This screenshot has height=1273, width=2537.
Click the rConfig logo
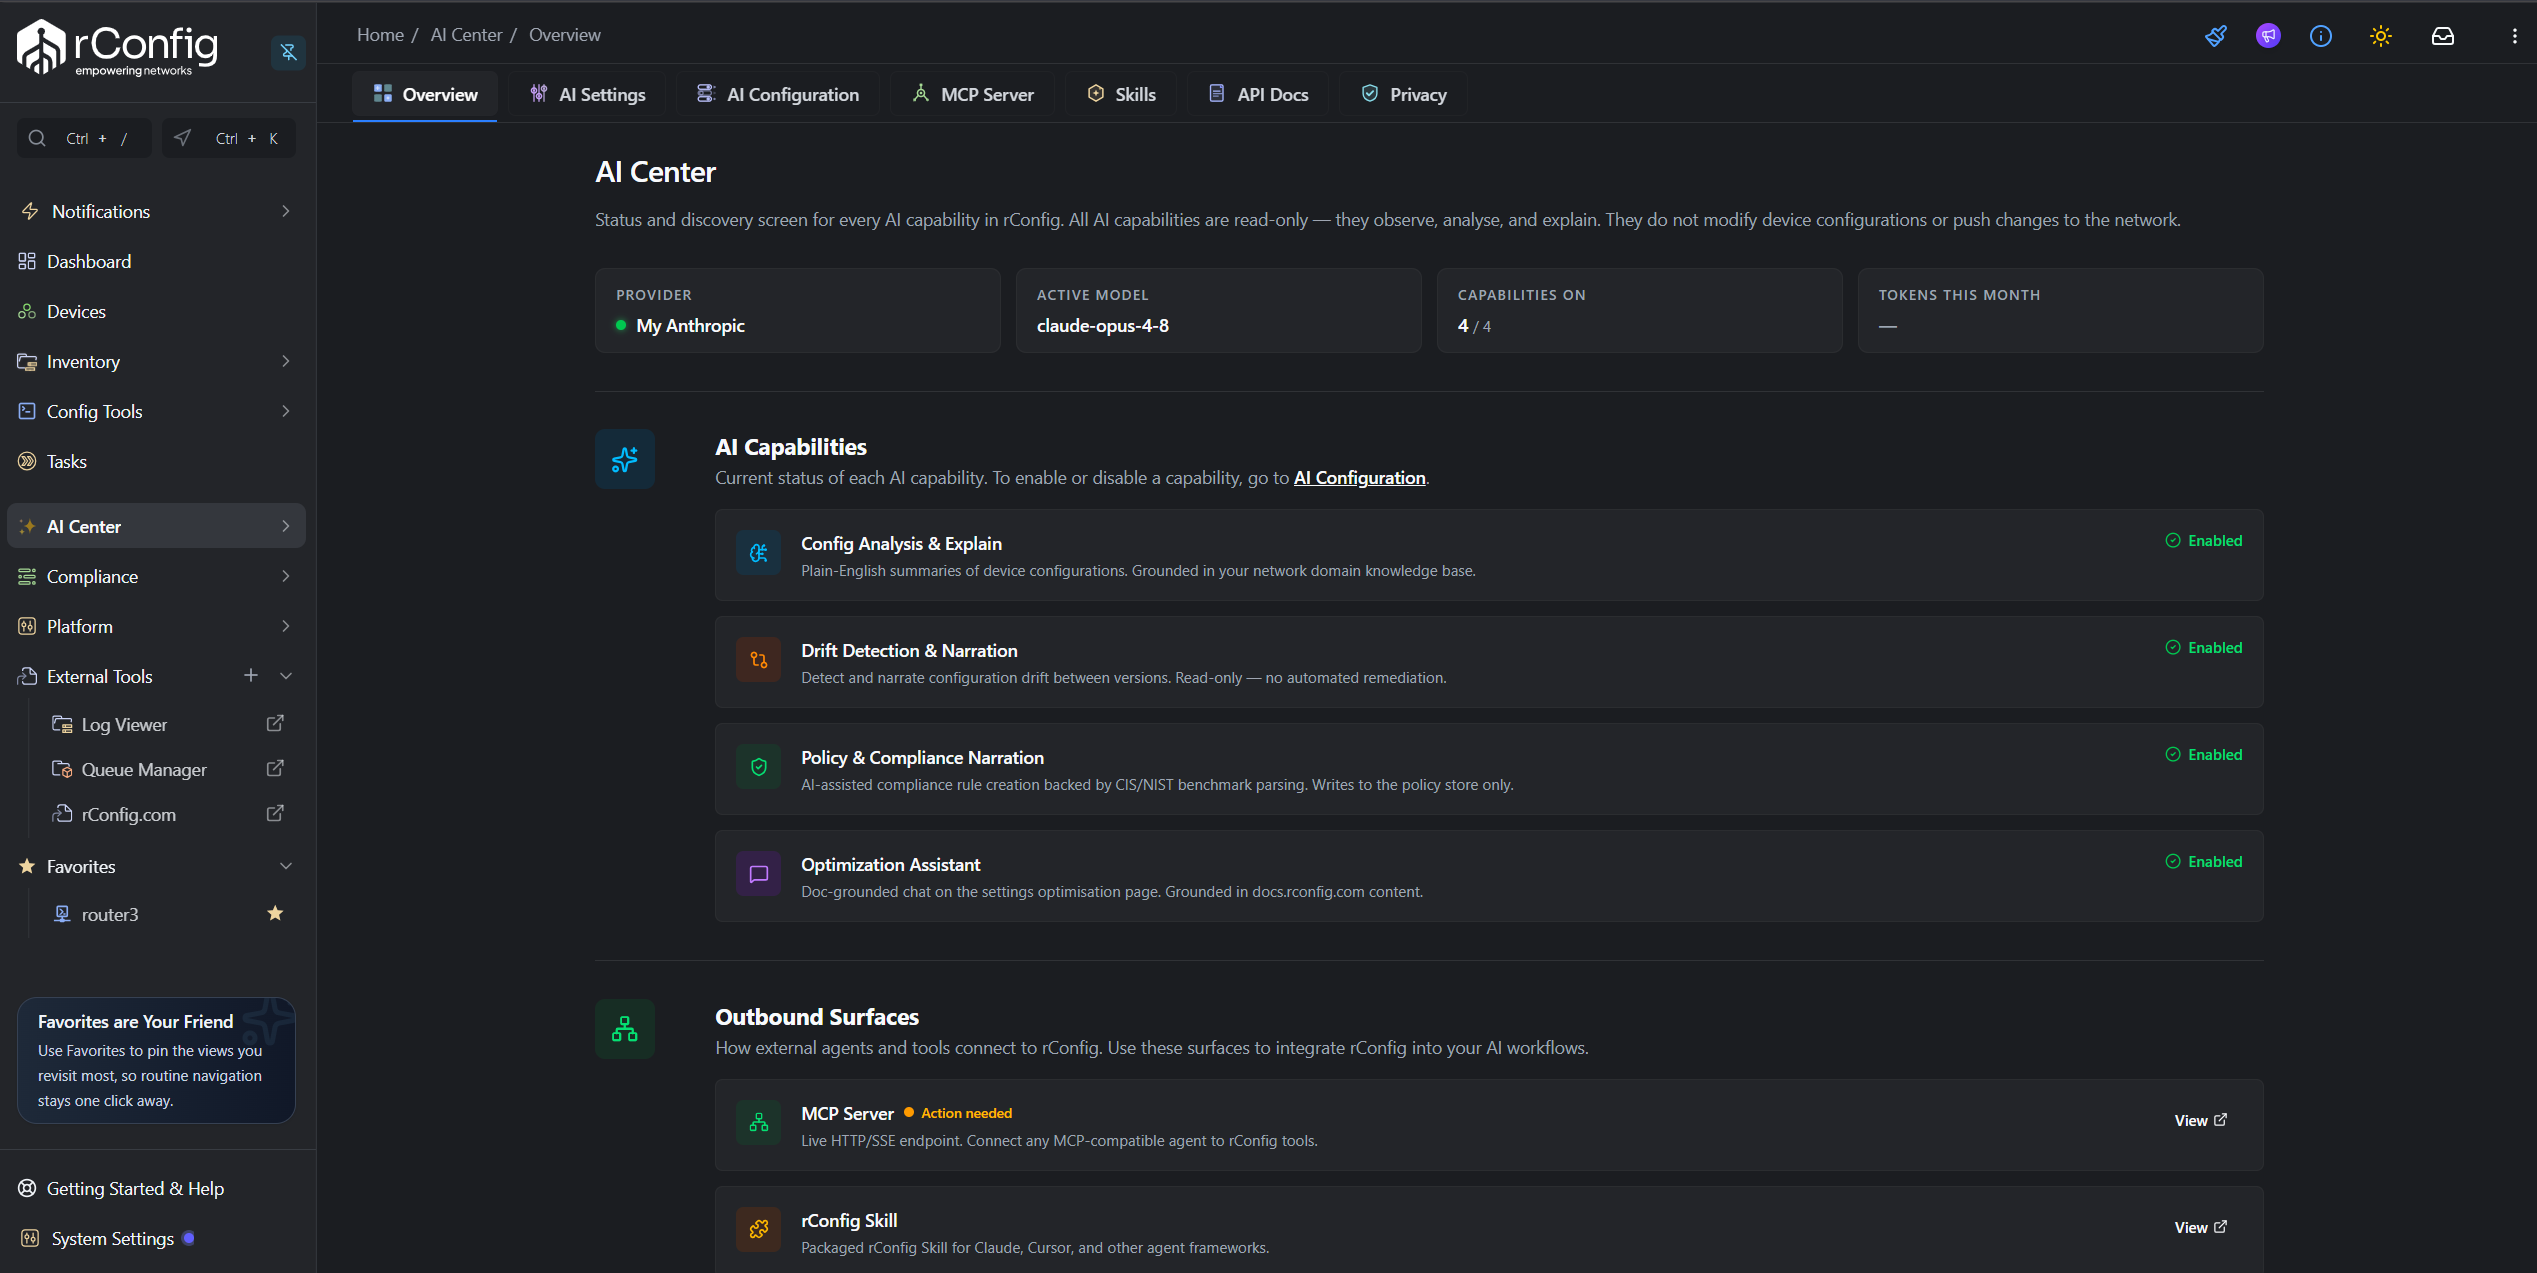point(118,48)
